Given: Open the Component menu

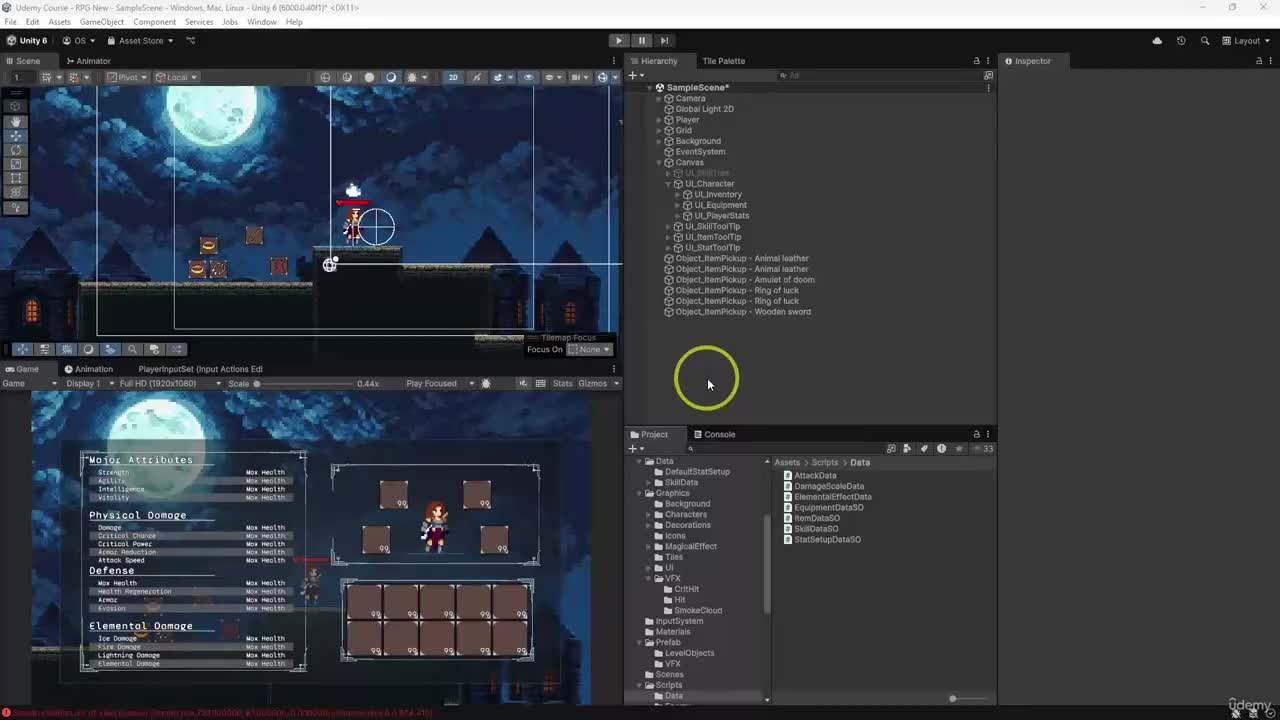Looking at the screenshot, I should pyautogui.click(x=154, y=22).
